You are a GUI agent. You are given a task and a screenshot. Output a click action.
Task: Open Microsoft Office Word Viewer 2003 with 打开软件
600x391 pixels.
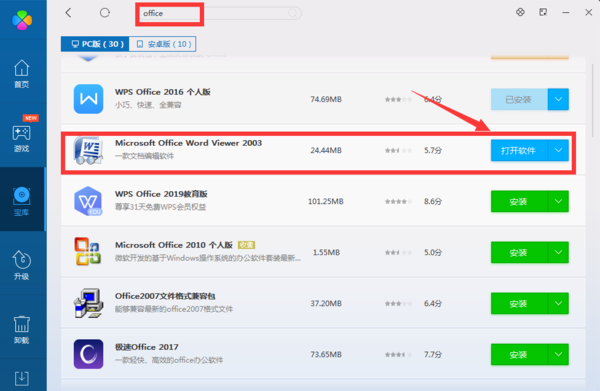519,150
